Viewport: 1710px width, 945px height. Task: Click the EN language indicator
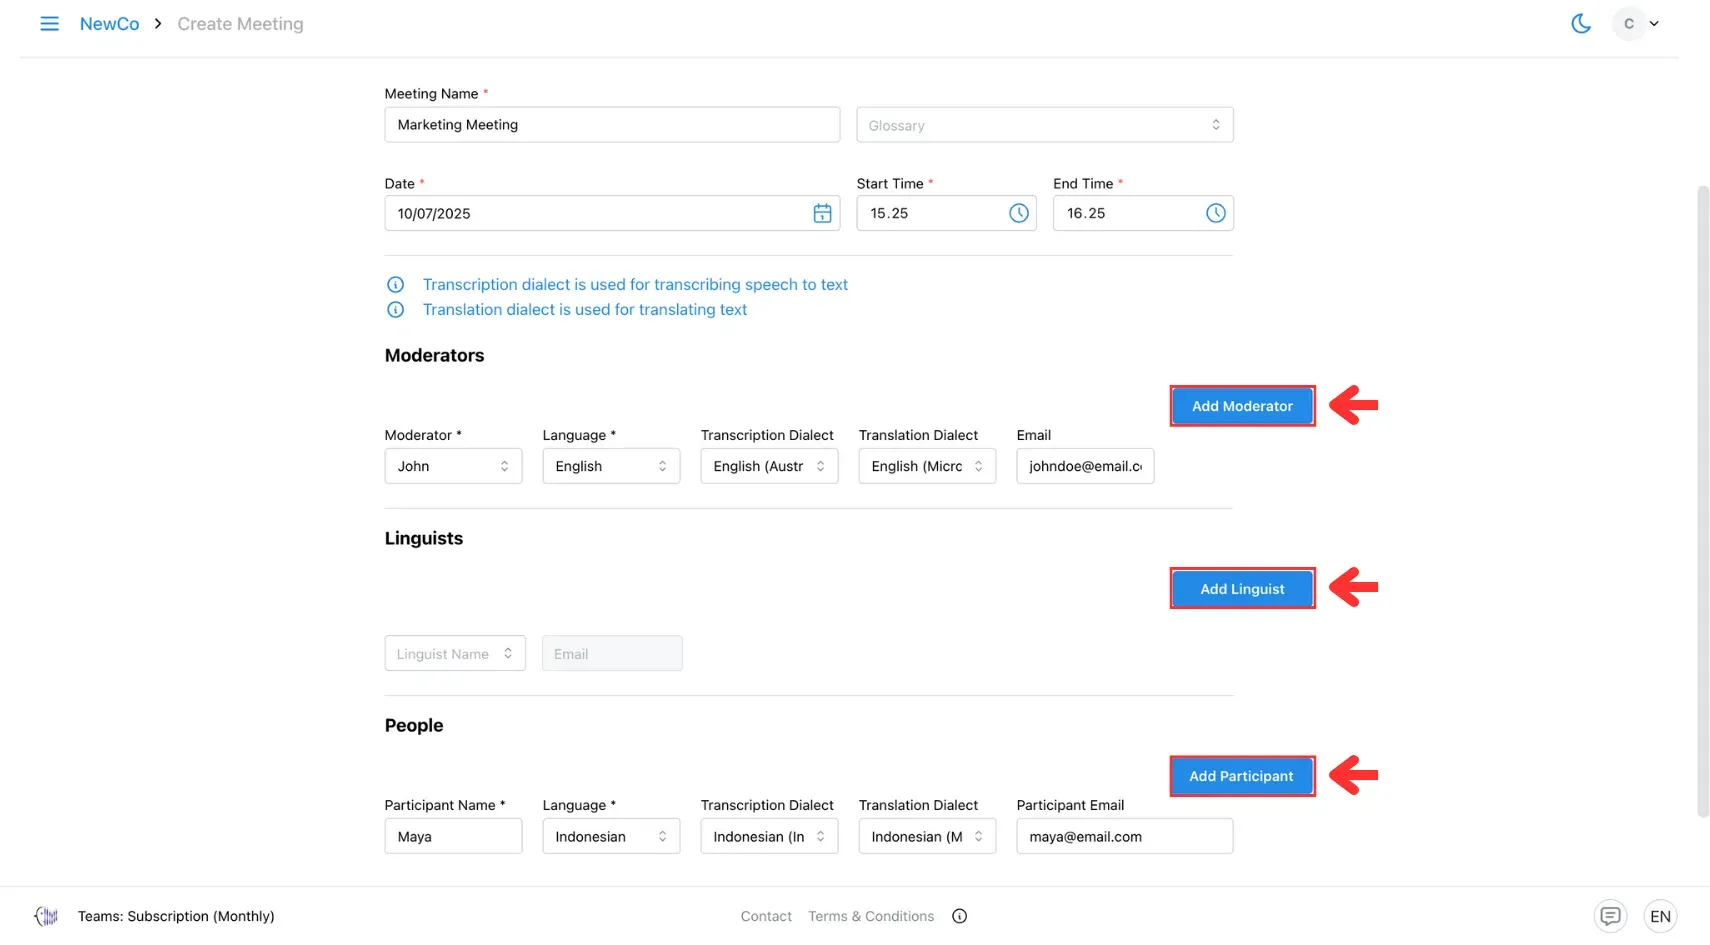click(x=1661, y=916)
